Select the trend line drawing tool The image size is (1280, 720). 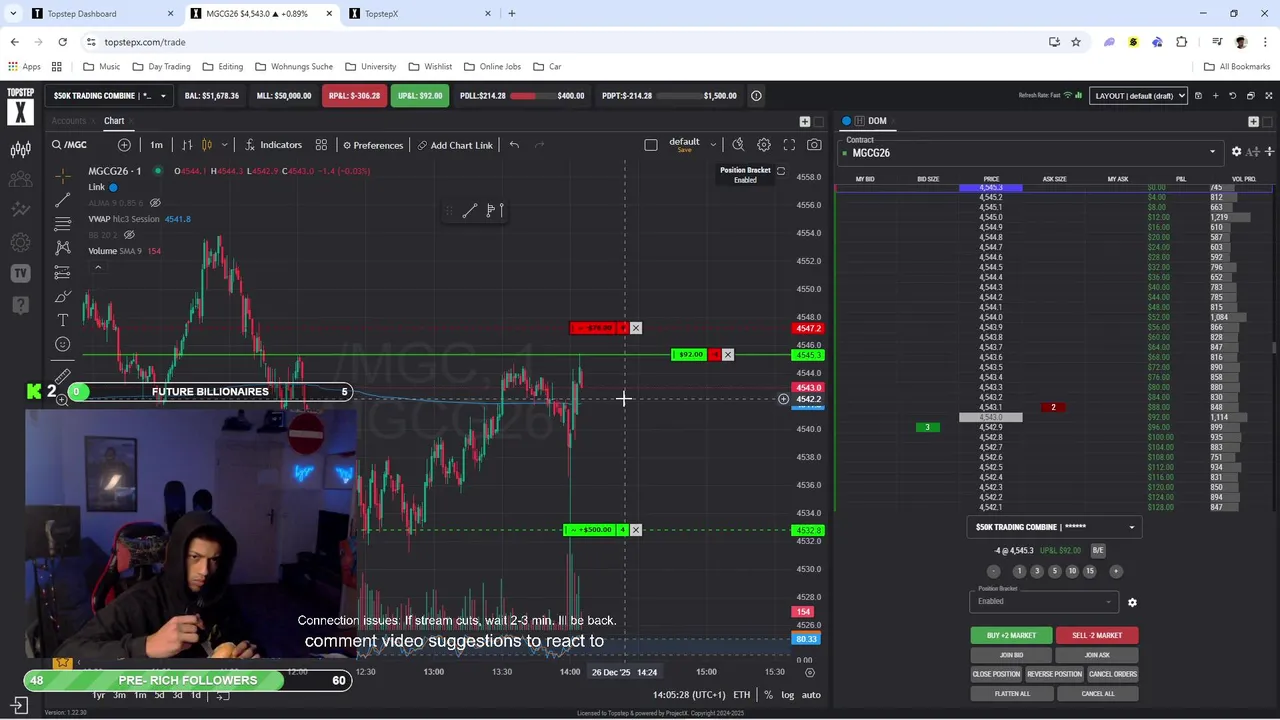[63, 200]
